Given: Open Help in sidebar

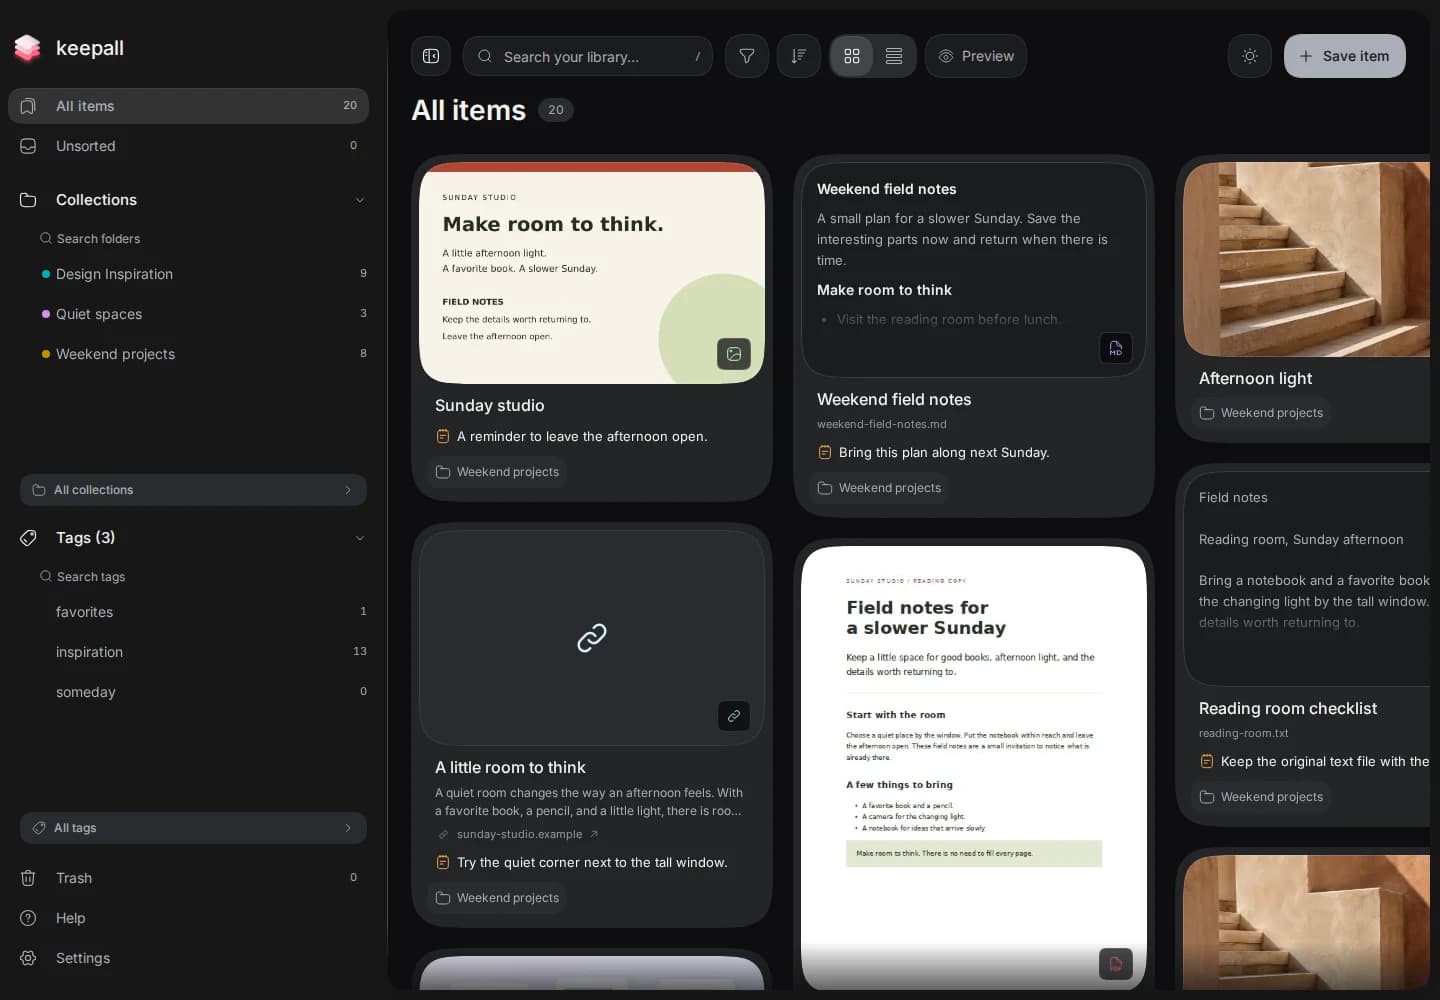Looking at the screenshot, I should pos(188,918).
